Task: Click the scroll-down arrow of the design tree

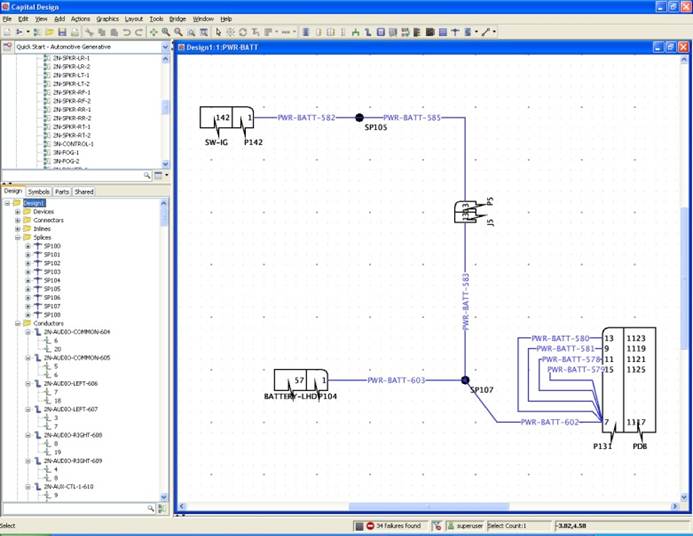Action: (x=164, y=497)
